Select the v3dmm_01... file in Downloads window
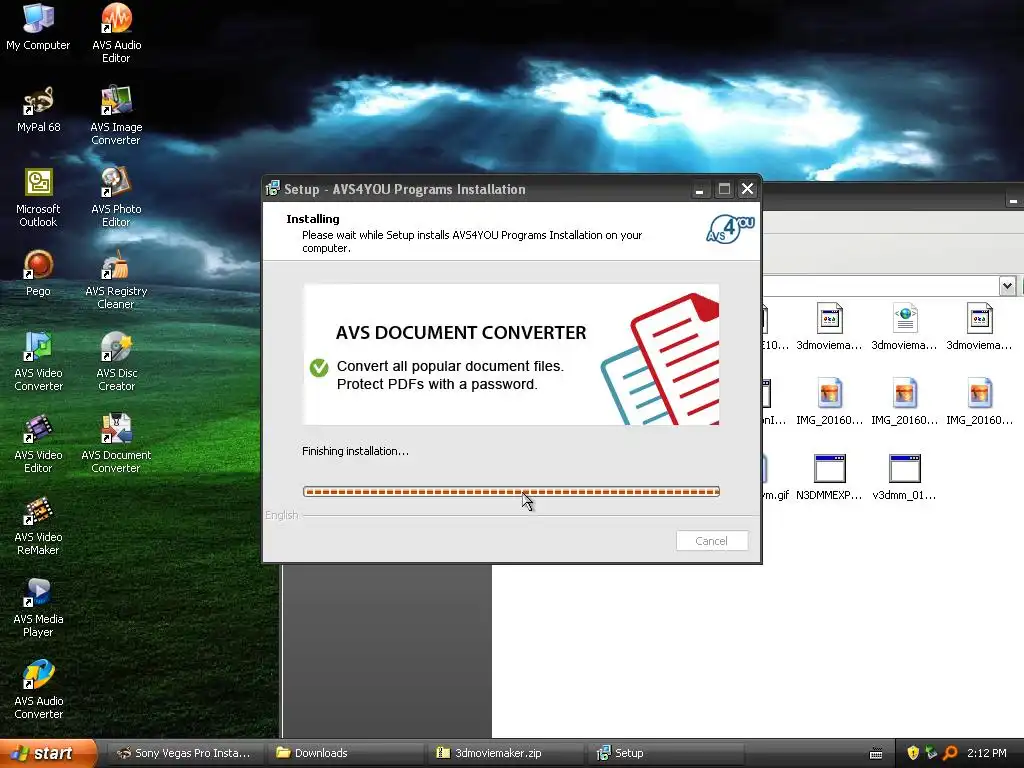Viewport: 1024px width, 768px height. pos(904,477)
